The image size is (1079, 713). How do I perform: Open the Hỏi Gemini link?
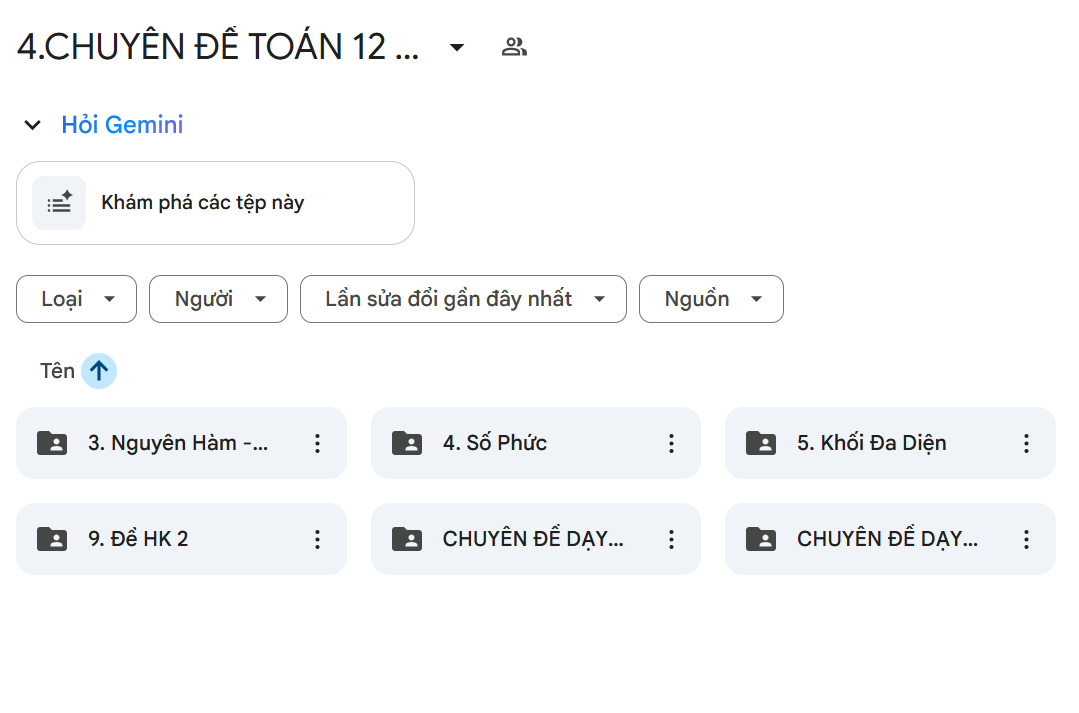click(x=122, y=125)
